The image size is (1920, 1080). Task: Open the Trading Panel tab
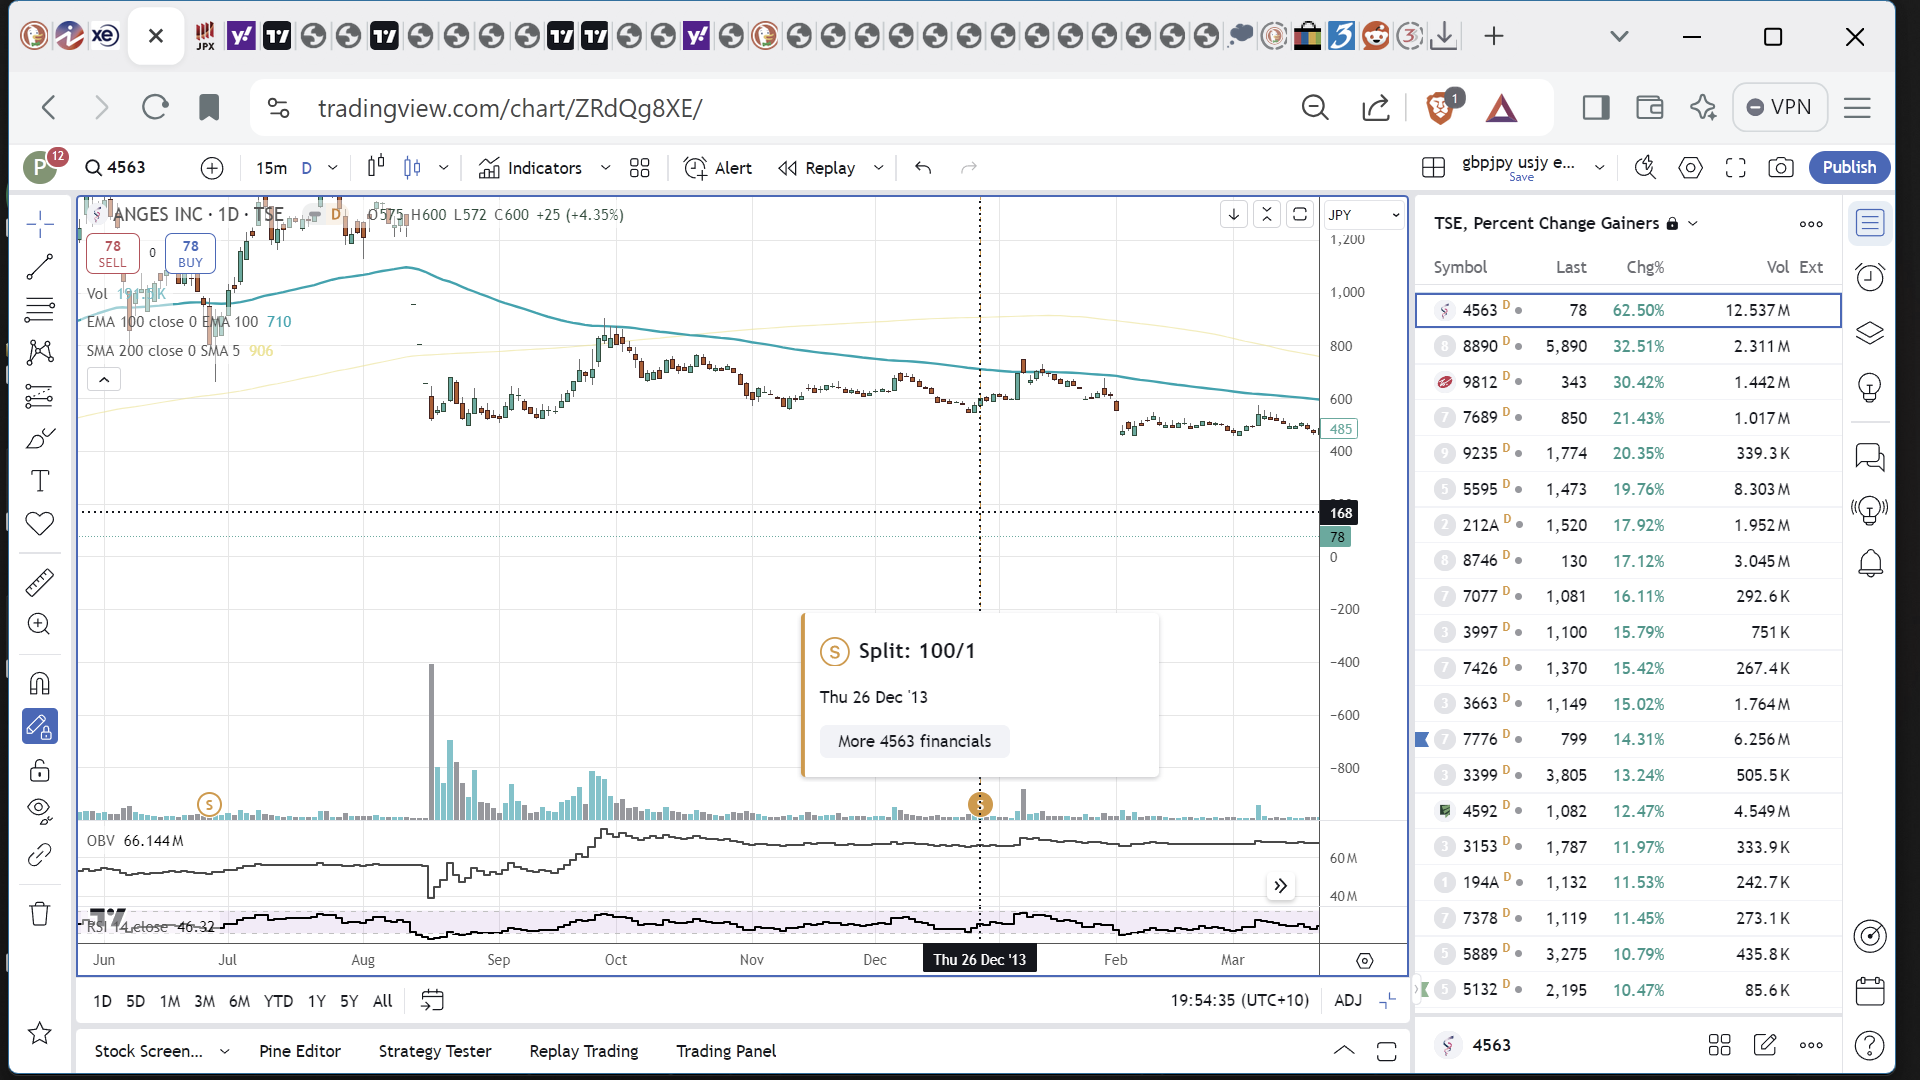point(726,1051)
